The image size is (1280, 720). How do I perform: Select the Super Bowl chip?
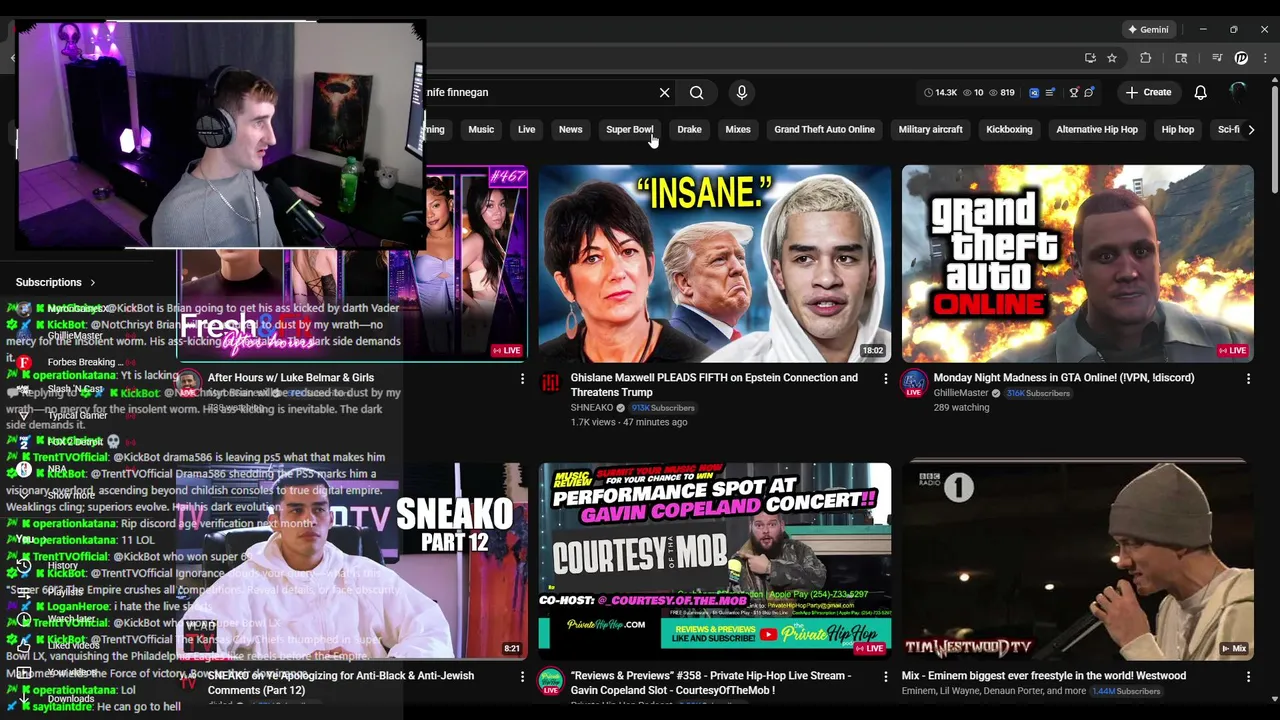[x=629, y=130]
